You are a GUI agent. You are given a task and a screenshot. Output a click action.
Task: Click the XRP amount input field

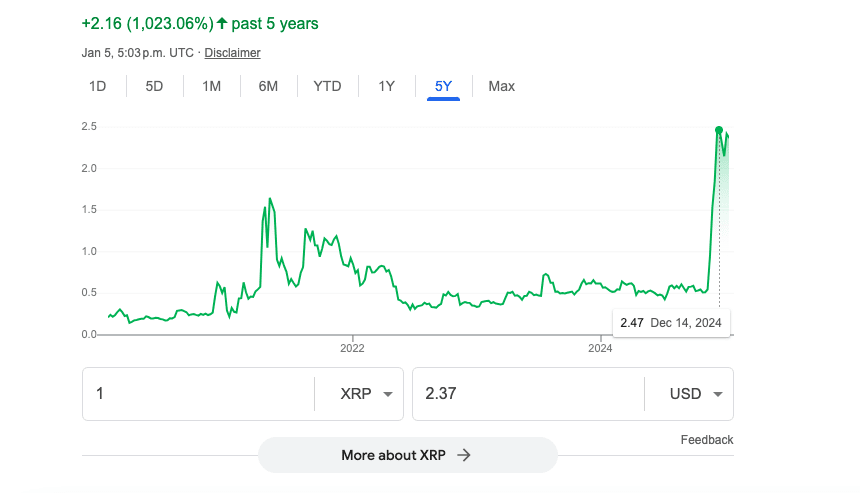[x=198, y=394]
